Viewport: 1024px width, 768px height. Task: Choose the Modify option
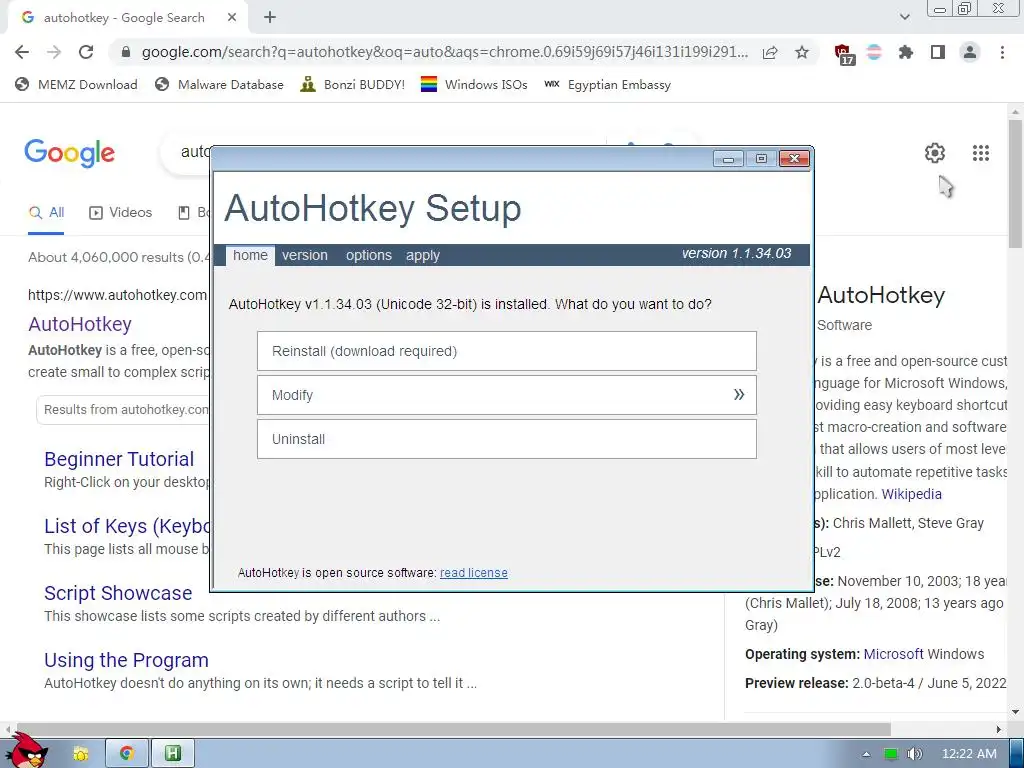point(507,395)
